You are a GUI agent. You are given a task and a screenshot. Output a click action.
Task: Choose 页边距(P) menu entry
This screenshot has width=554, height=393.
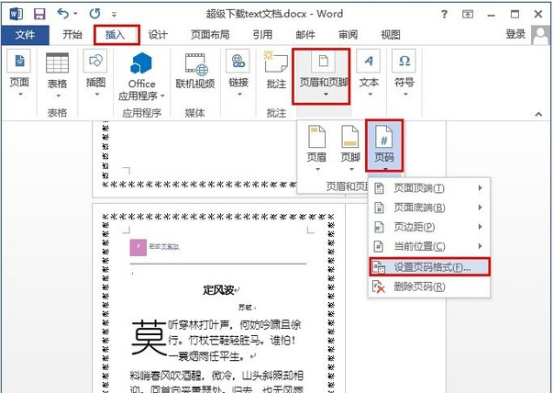coord(429,227)
